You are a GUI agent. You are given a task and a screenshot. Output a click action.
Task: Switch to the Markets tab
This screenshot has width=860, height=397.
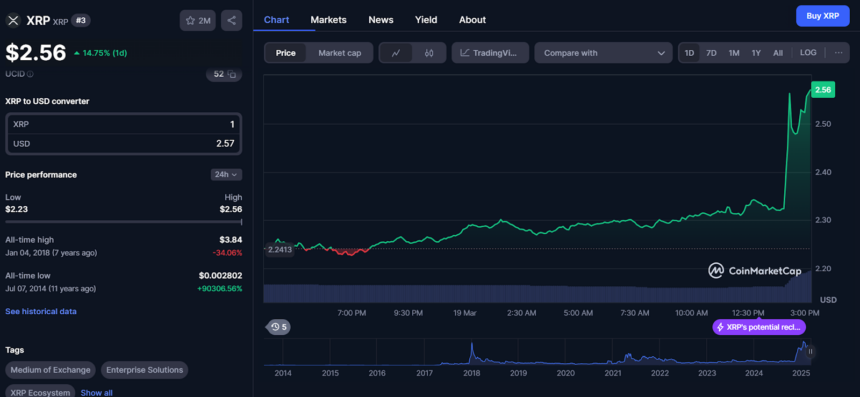329,20
